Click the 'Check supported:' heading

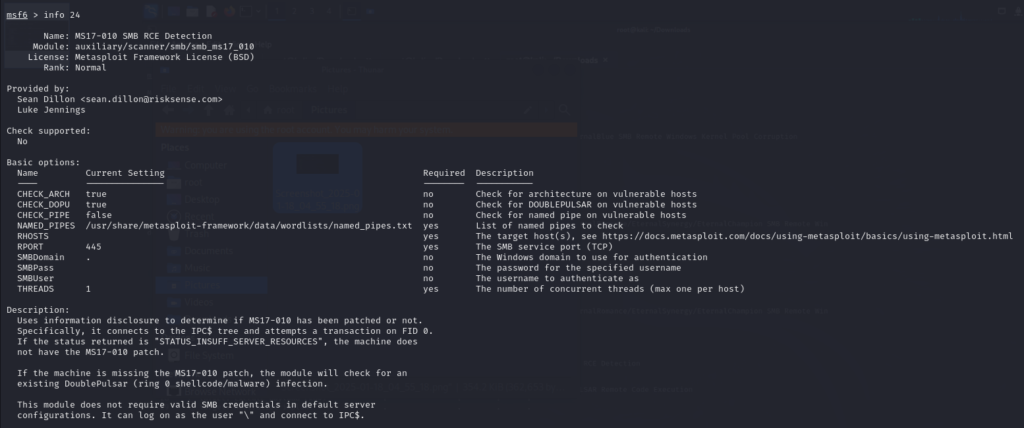pyautogui.click(x=48, y=131)
